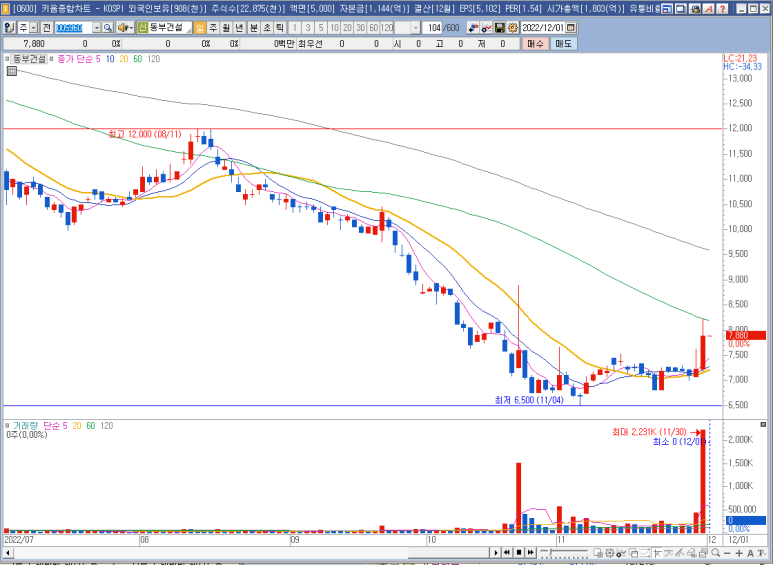Click the bottom toolbar letter A text icon
This screenshot has width=773, height=565.
tap(750, 553)
